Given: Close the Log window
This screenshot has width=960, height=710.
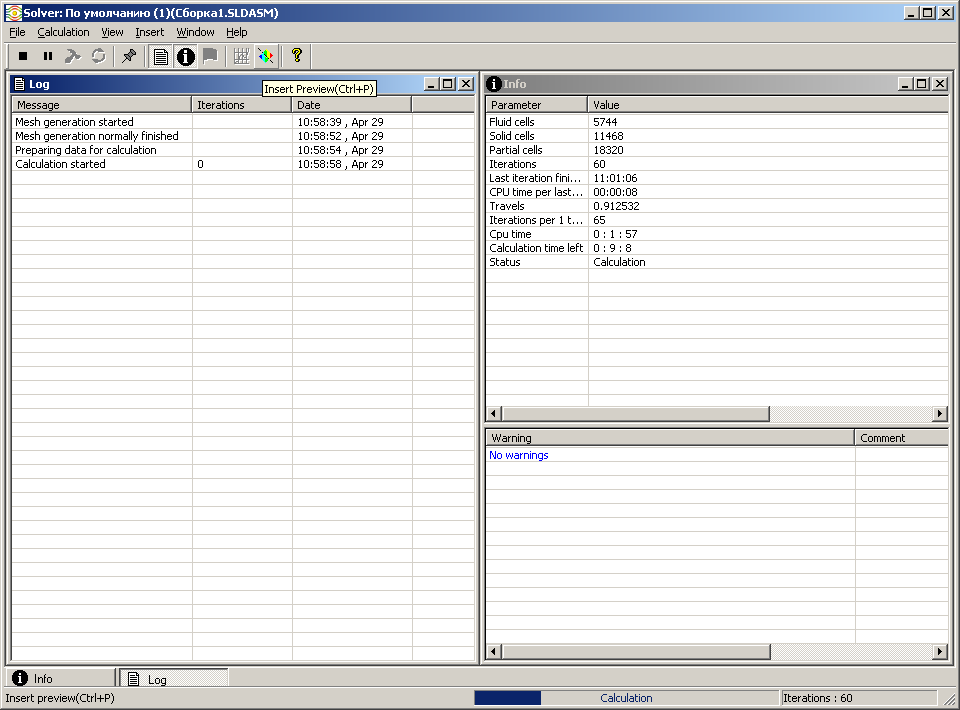Looking at the screenshot, I should point(466,84).
